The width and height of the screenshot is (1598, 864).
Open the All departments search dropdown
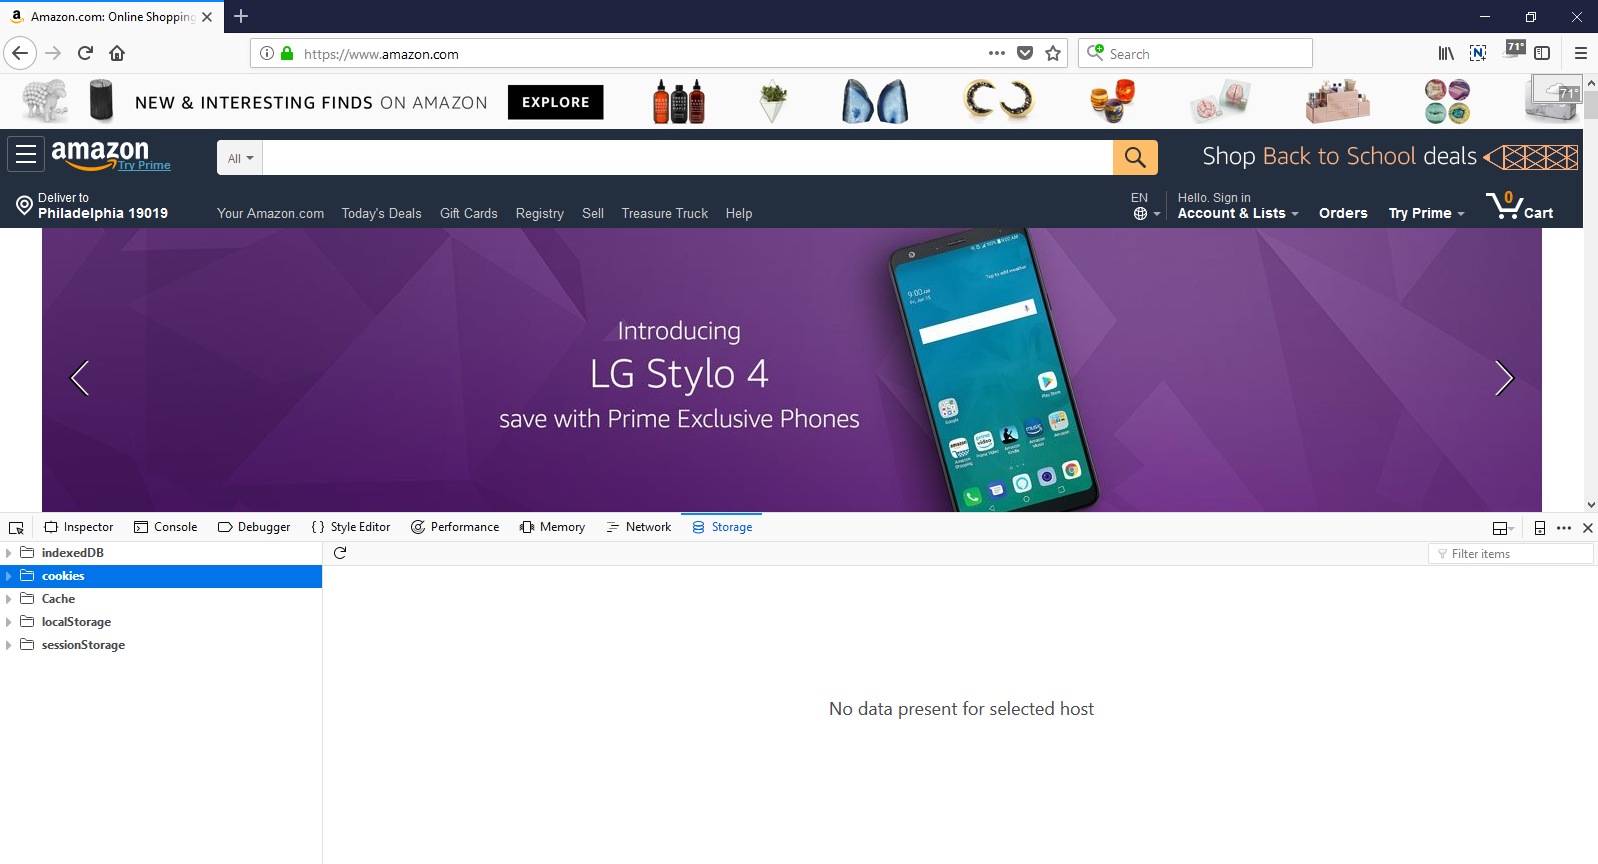click(240, 158)
